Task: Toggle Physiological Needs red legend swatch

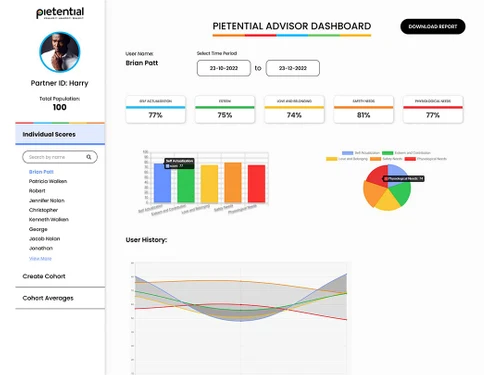Action: pos(410,159)
